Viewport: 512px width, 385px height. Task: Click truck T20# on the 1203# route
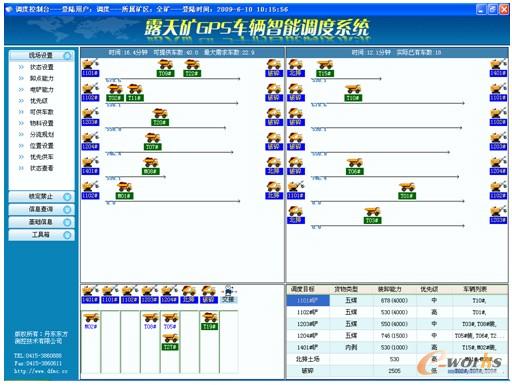point(160,117)
